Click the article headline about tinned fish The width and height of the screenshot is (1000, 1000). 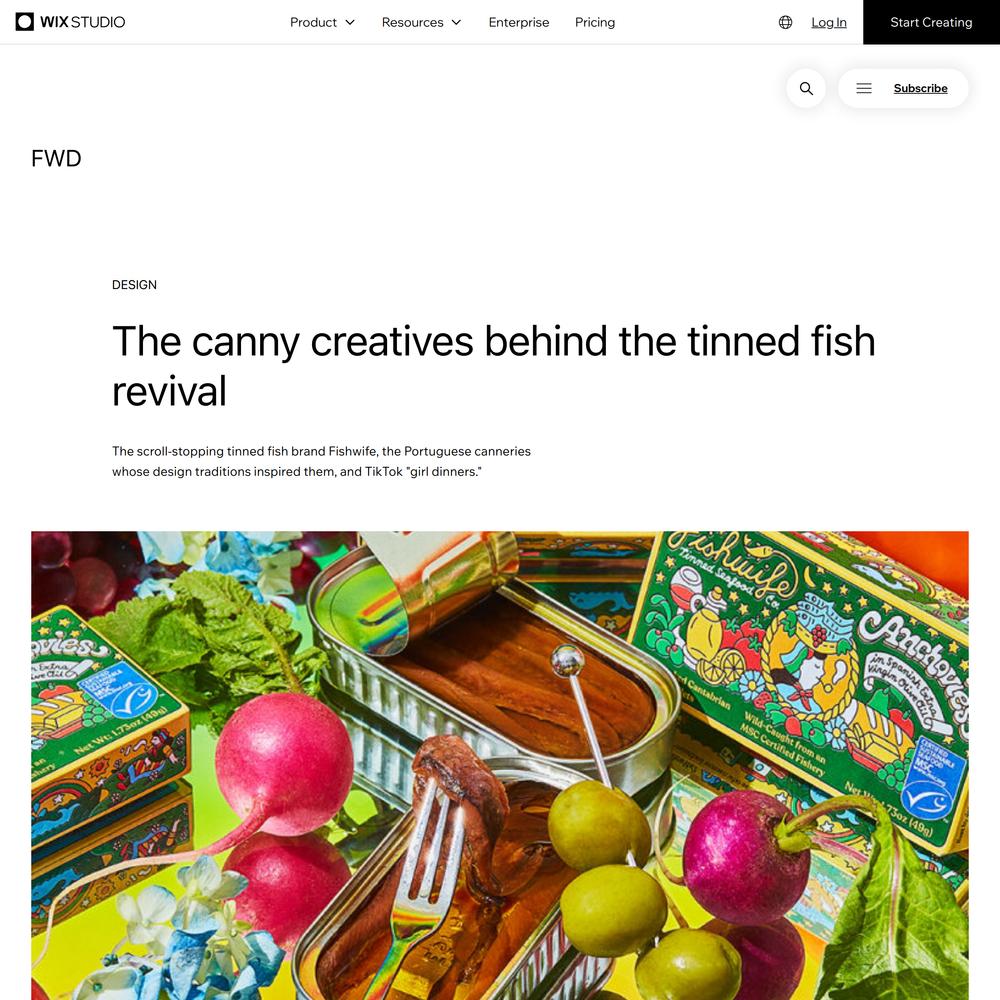pyautogui.click(x=493, y=365)
